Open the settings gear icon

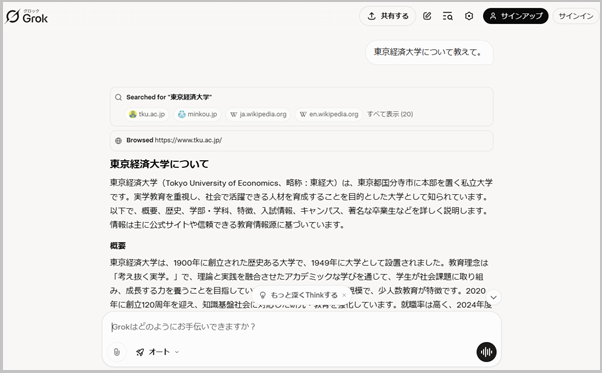[469, 16]
